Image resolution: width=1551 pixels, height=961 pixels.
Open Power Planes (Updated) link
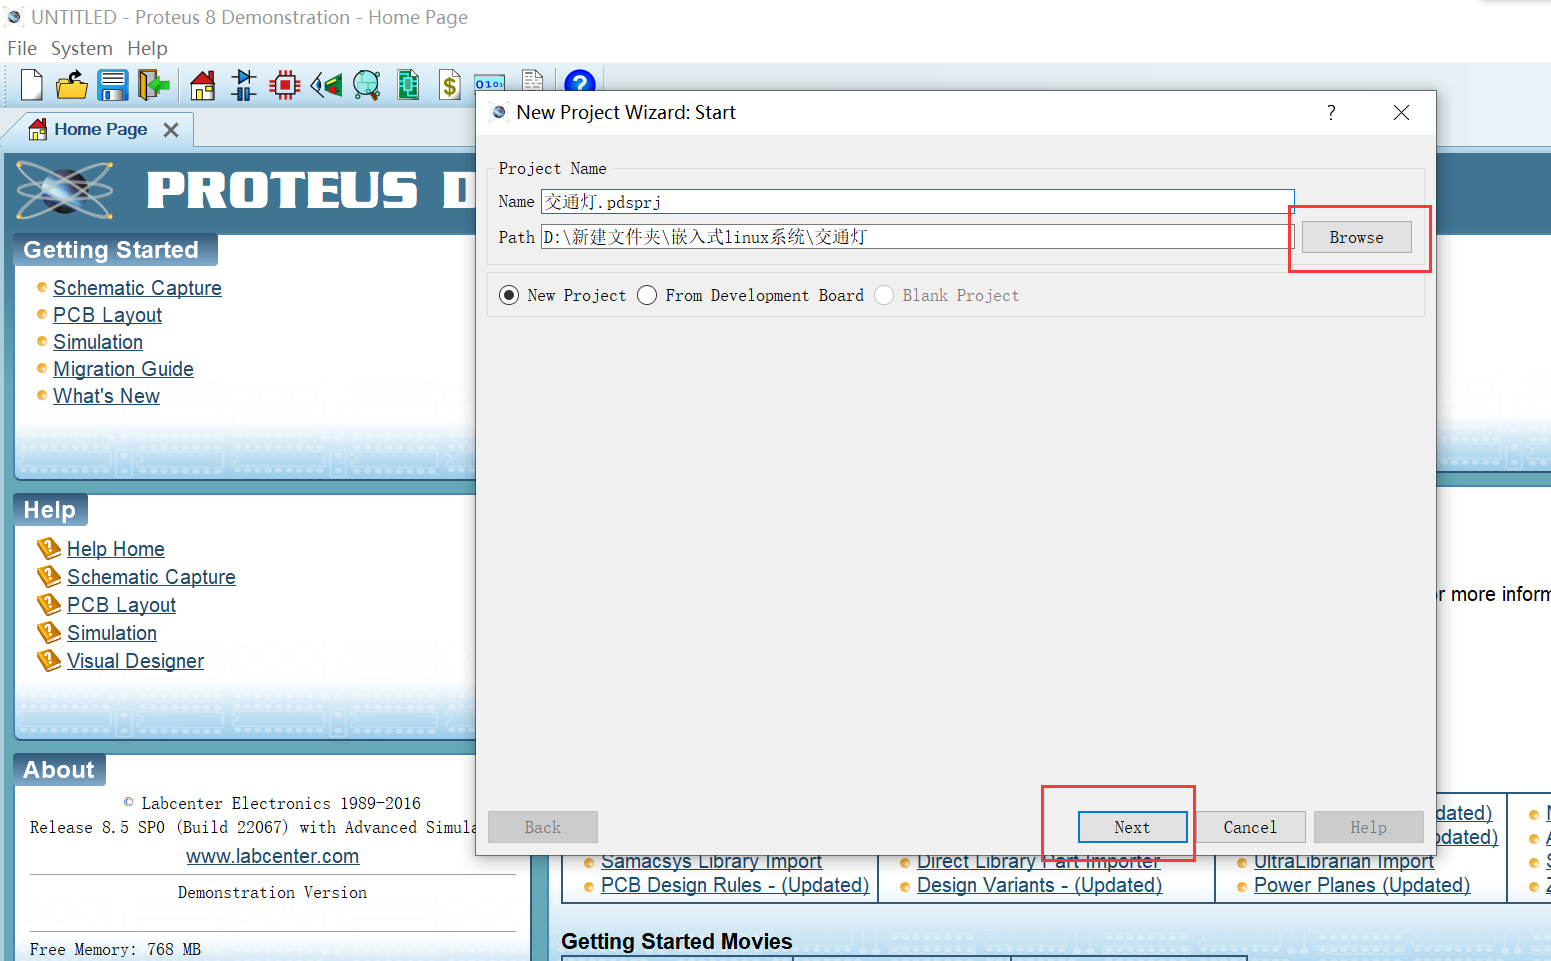(x=1362, y=885)
